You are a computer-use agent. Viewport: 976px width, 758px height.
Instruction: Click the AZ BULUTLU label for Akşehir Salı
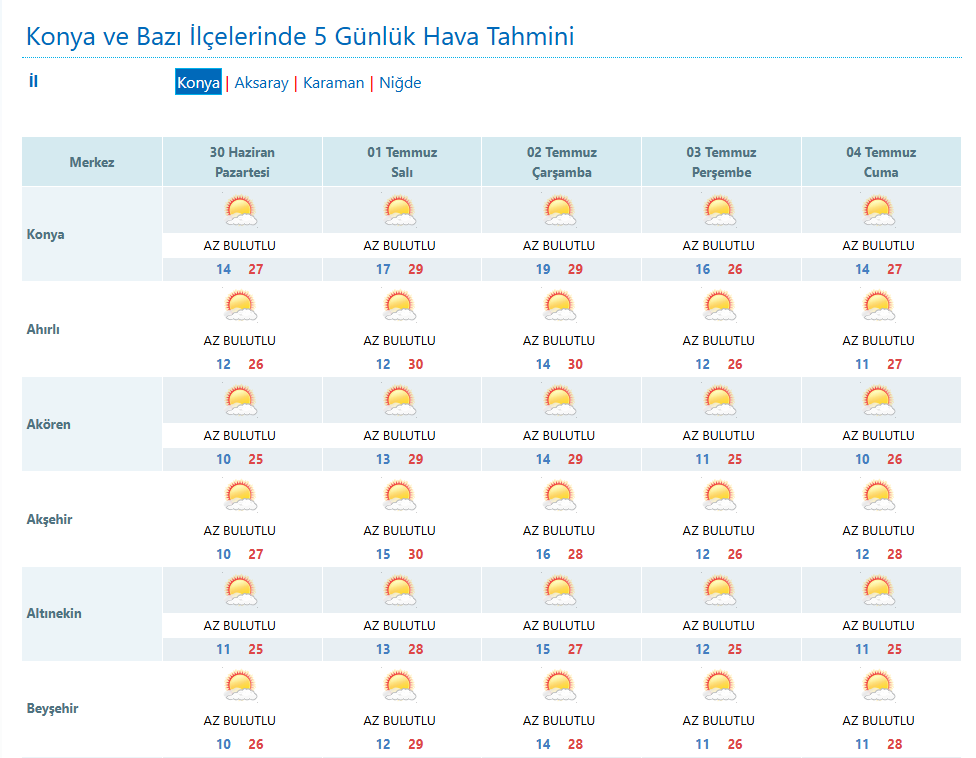[x=400, y=531]
